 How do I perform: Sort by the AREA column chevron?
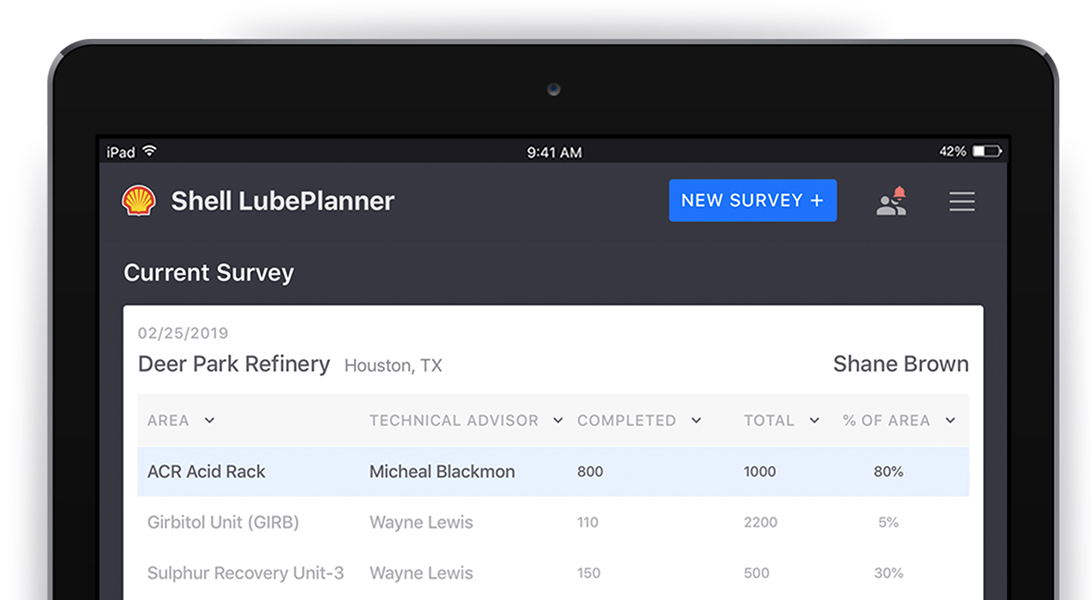(x=209, y=421)
